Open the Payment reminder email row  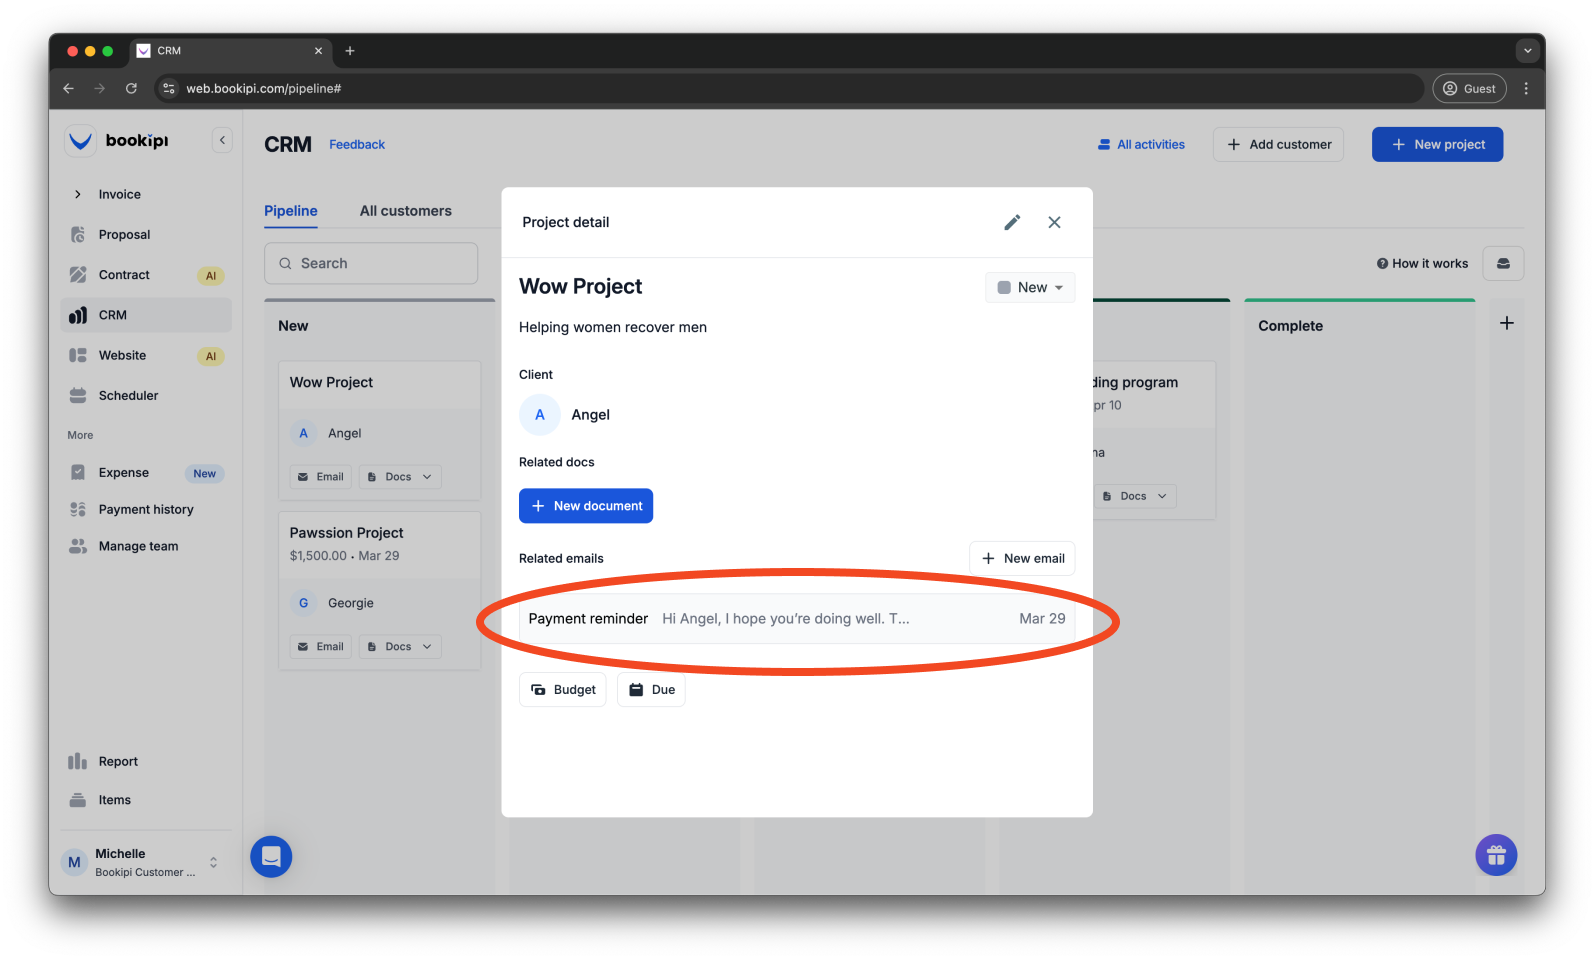click(x=797, y=619)
